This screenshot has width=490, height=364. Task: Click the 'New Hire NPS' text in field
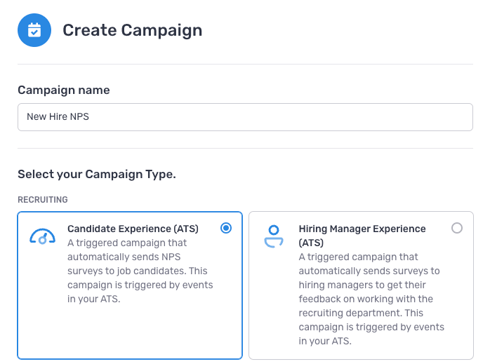pos(58,117)
